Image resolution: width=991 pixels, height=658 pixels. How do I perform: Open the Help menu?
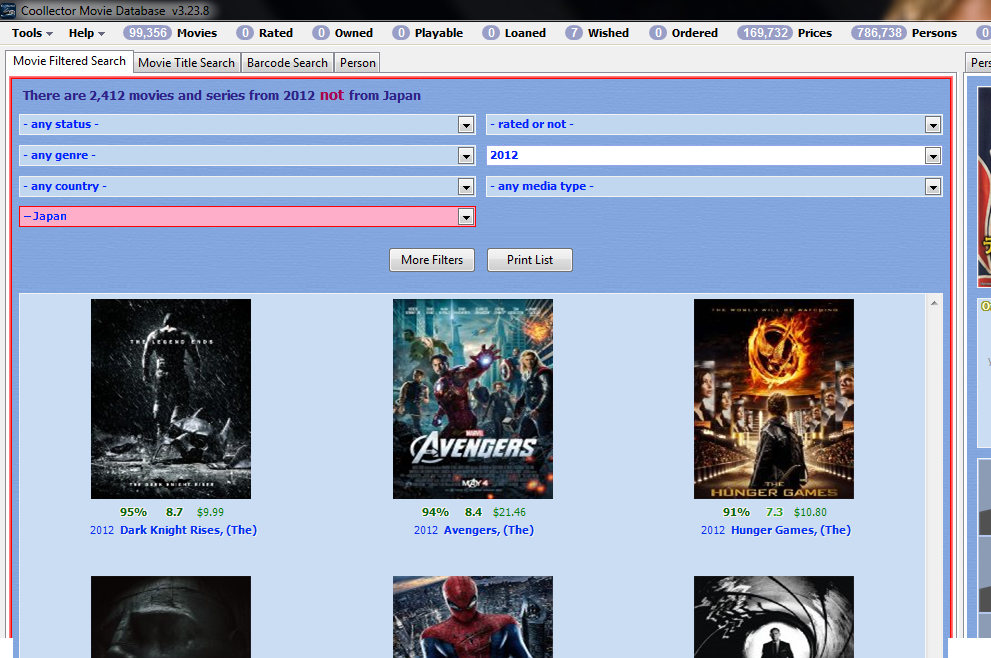[87, 33]
